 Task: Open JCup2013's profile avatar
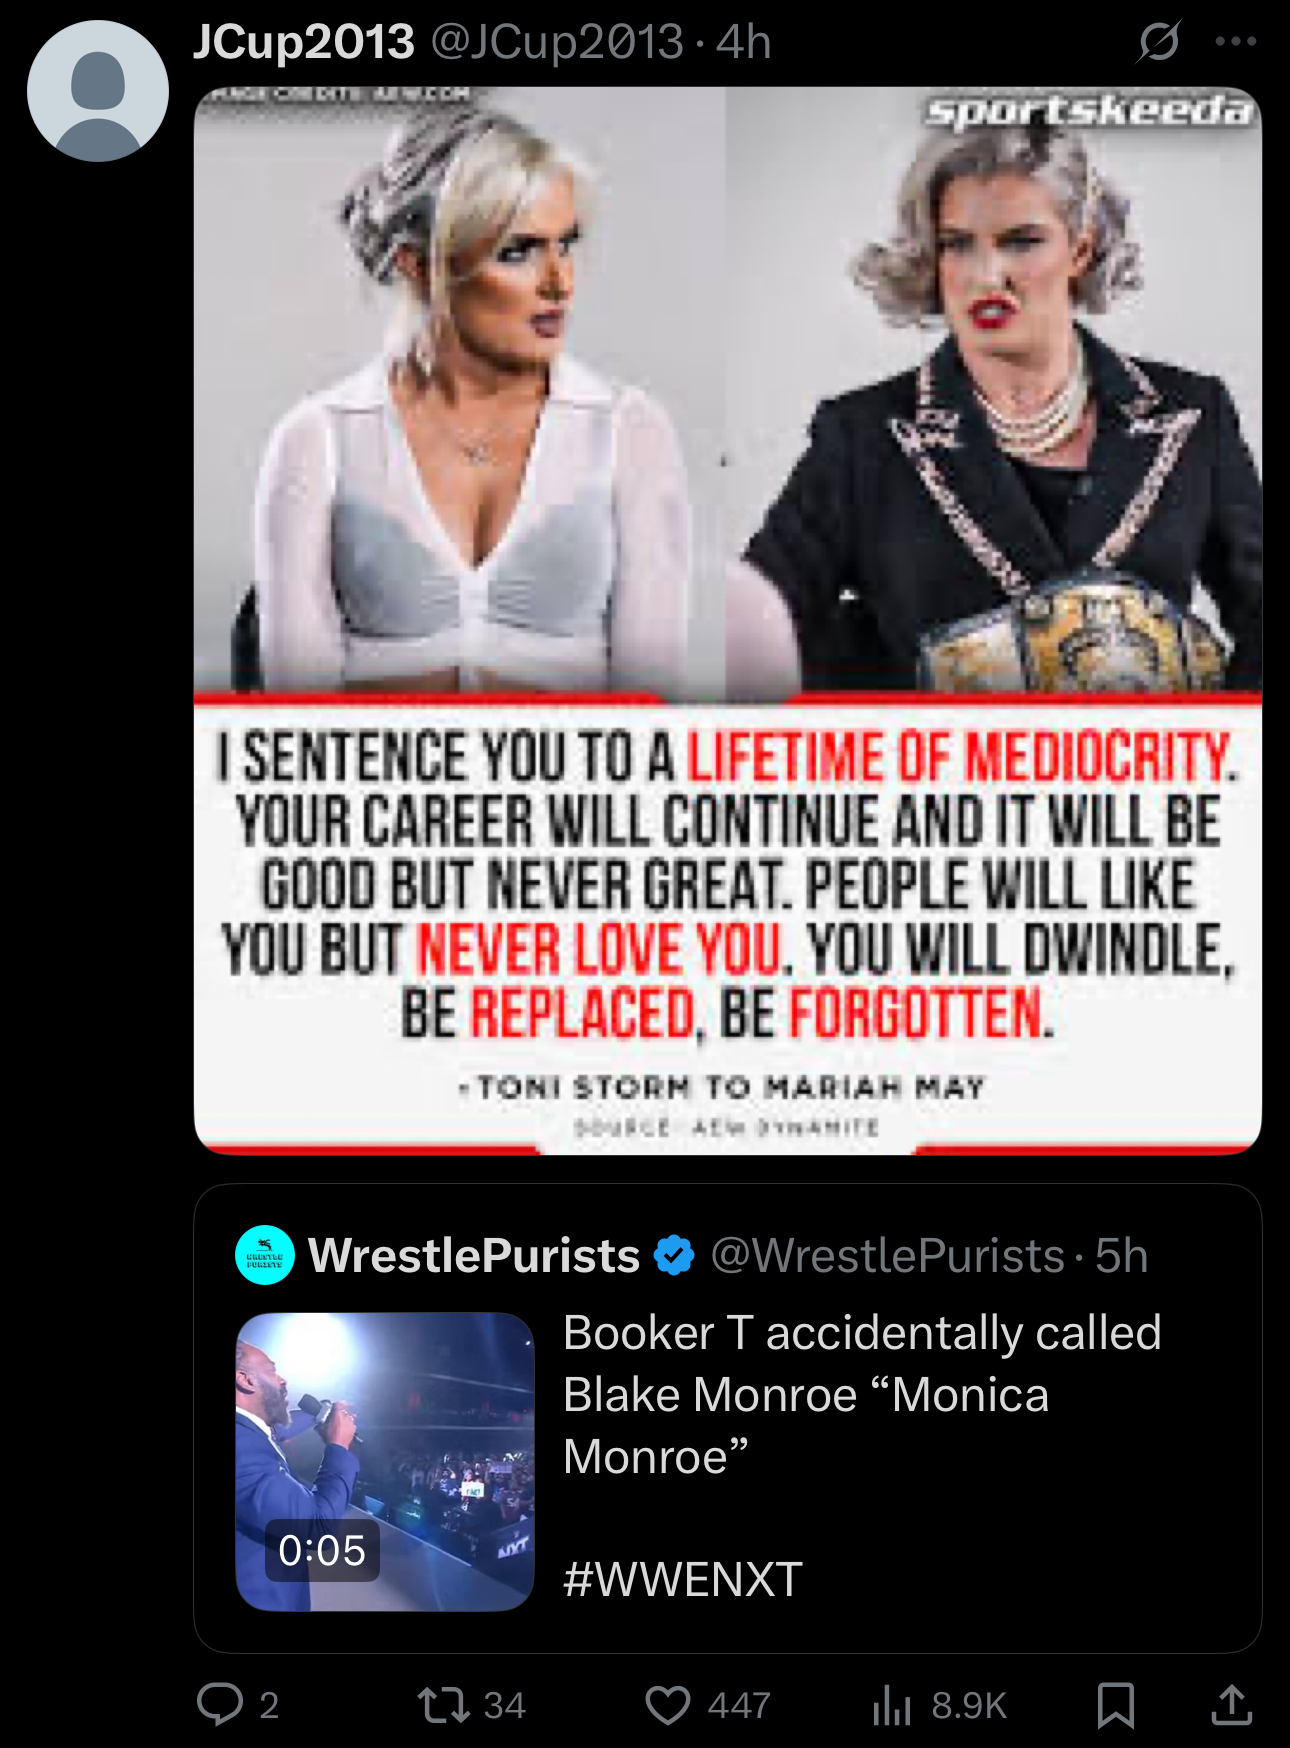coord(98,91)
